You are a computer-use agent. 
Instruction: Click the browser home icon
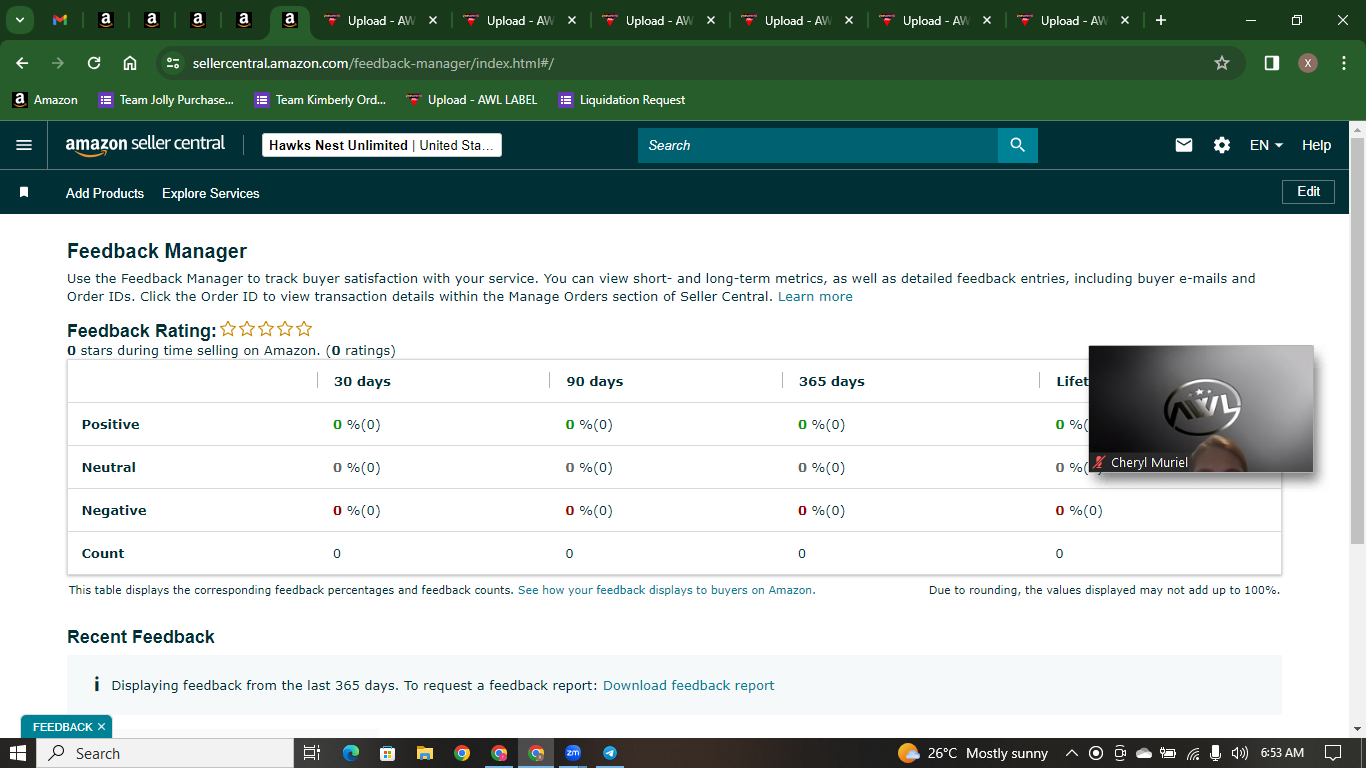[x=130, y=63]
